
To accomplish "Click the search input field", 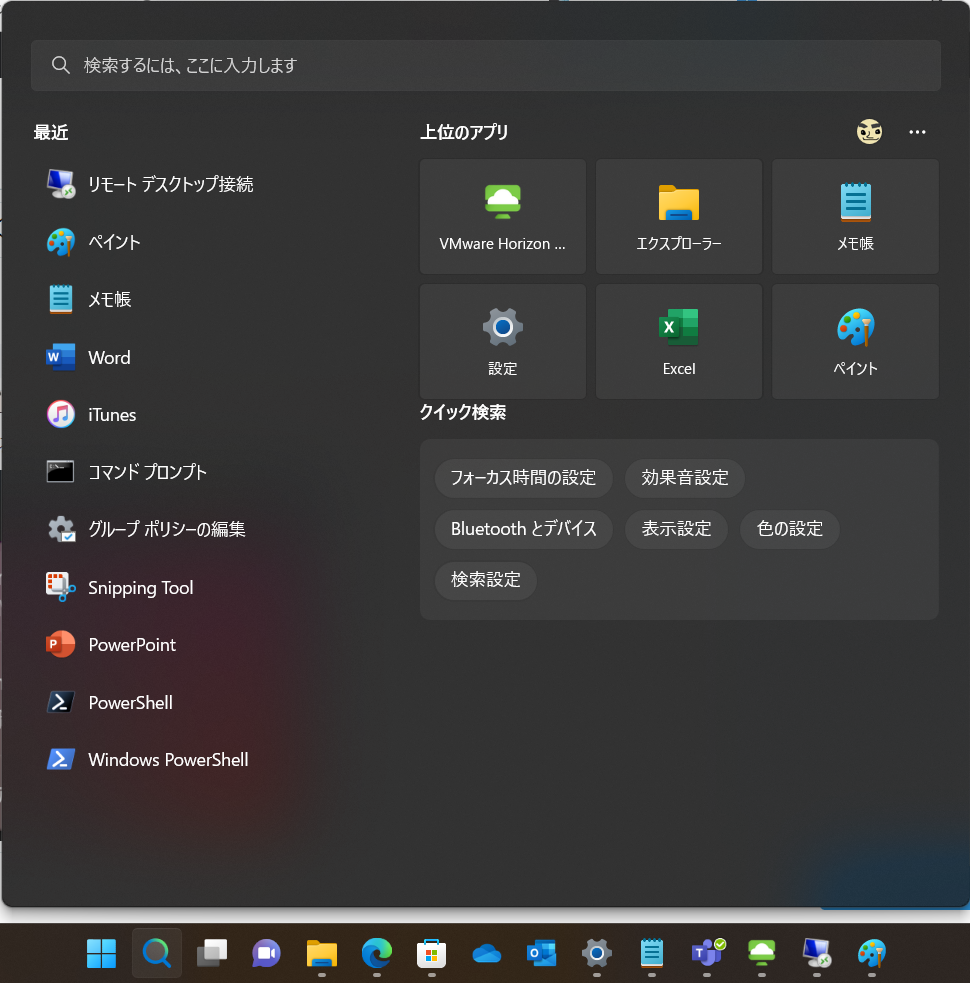I will click(x=486, y=65).
